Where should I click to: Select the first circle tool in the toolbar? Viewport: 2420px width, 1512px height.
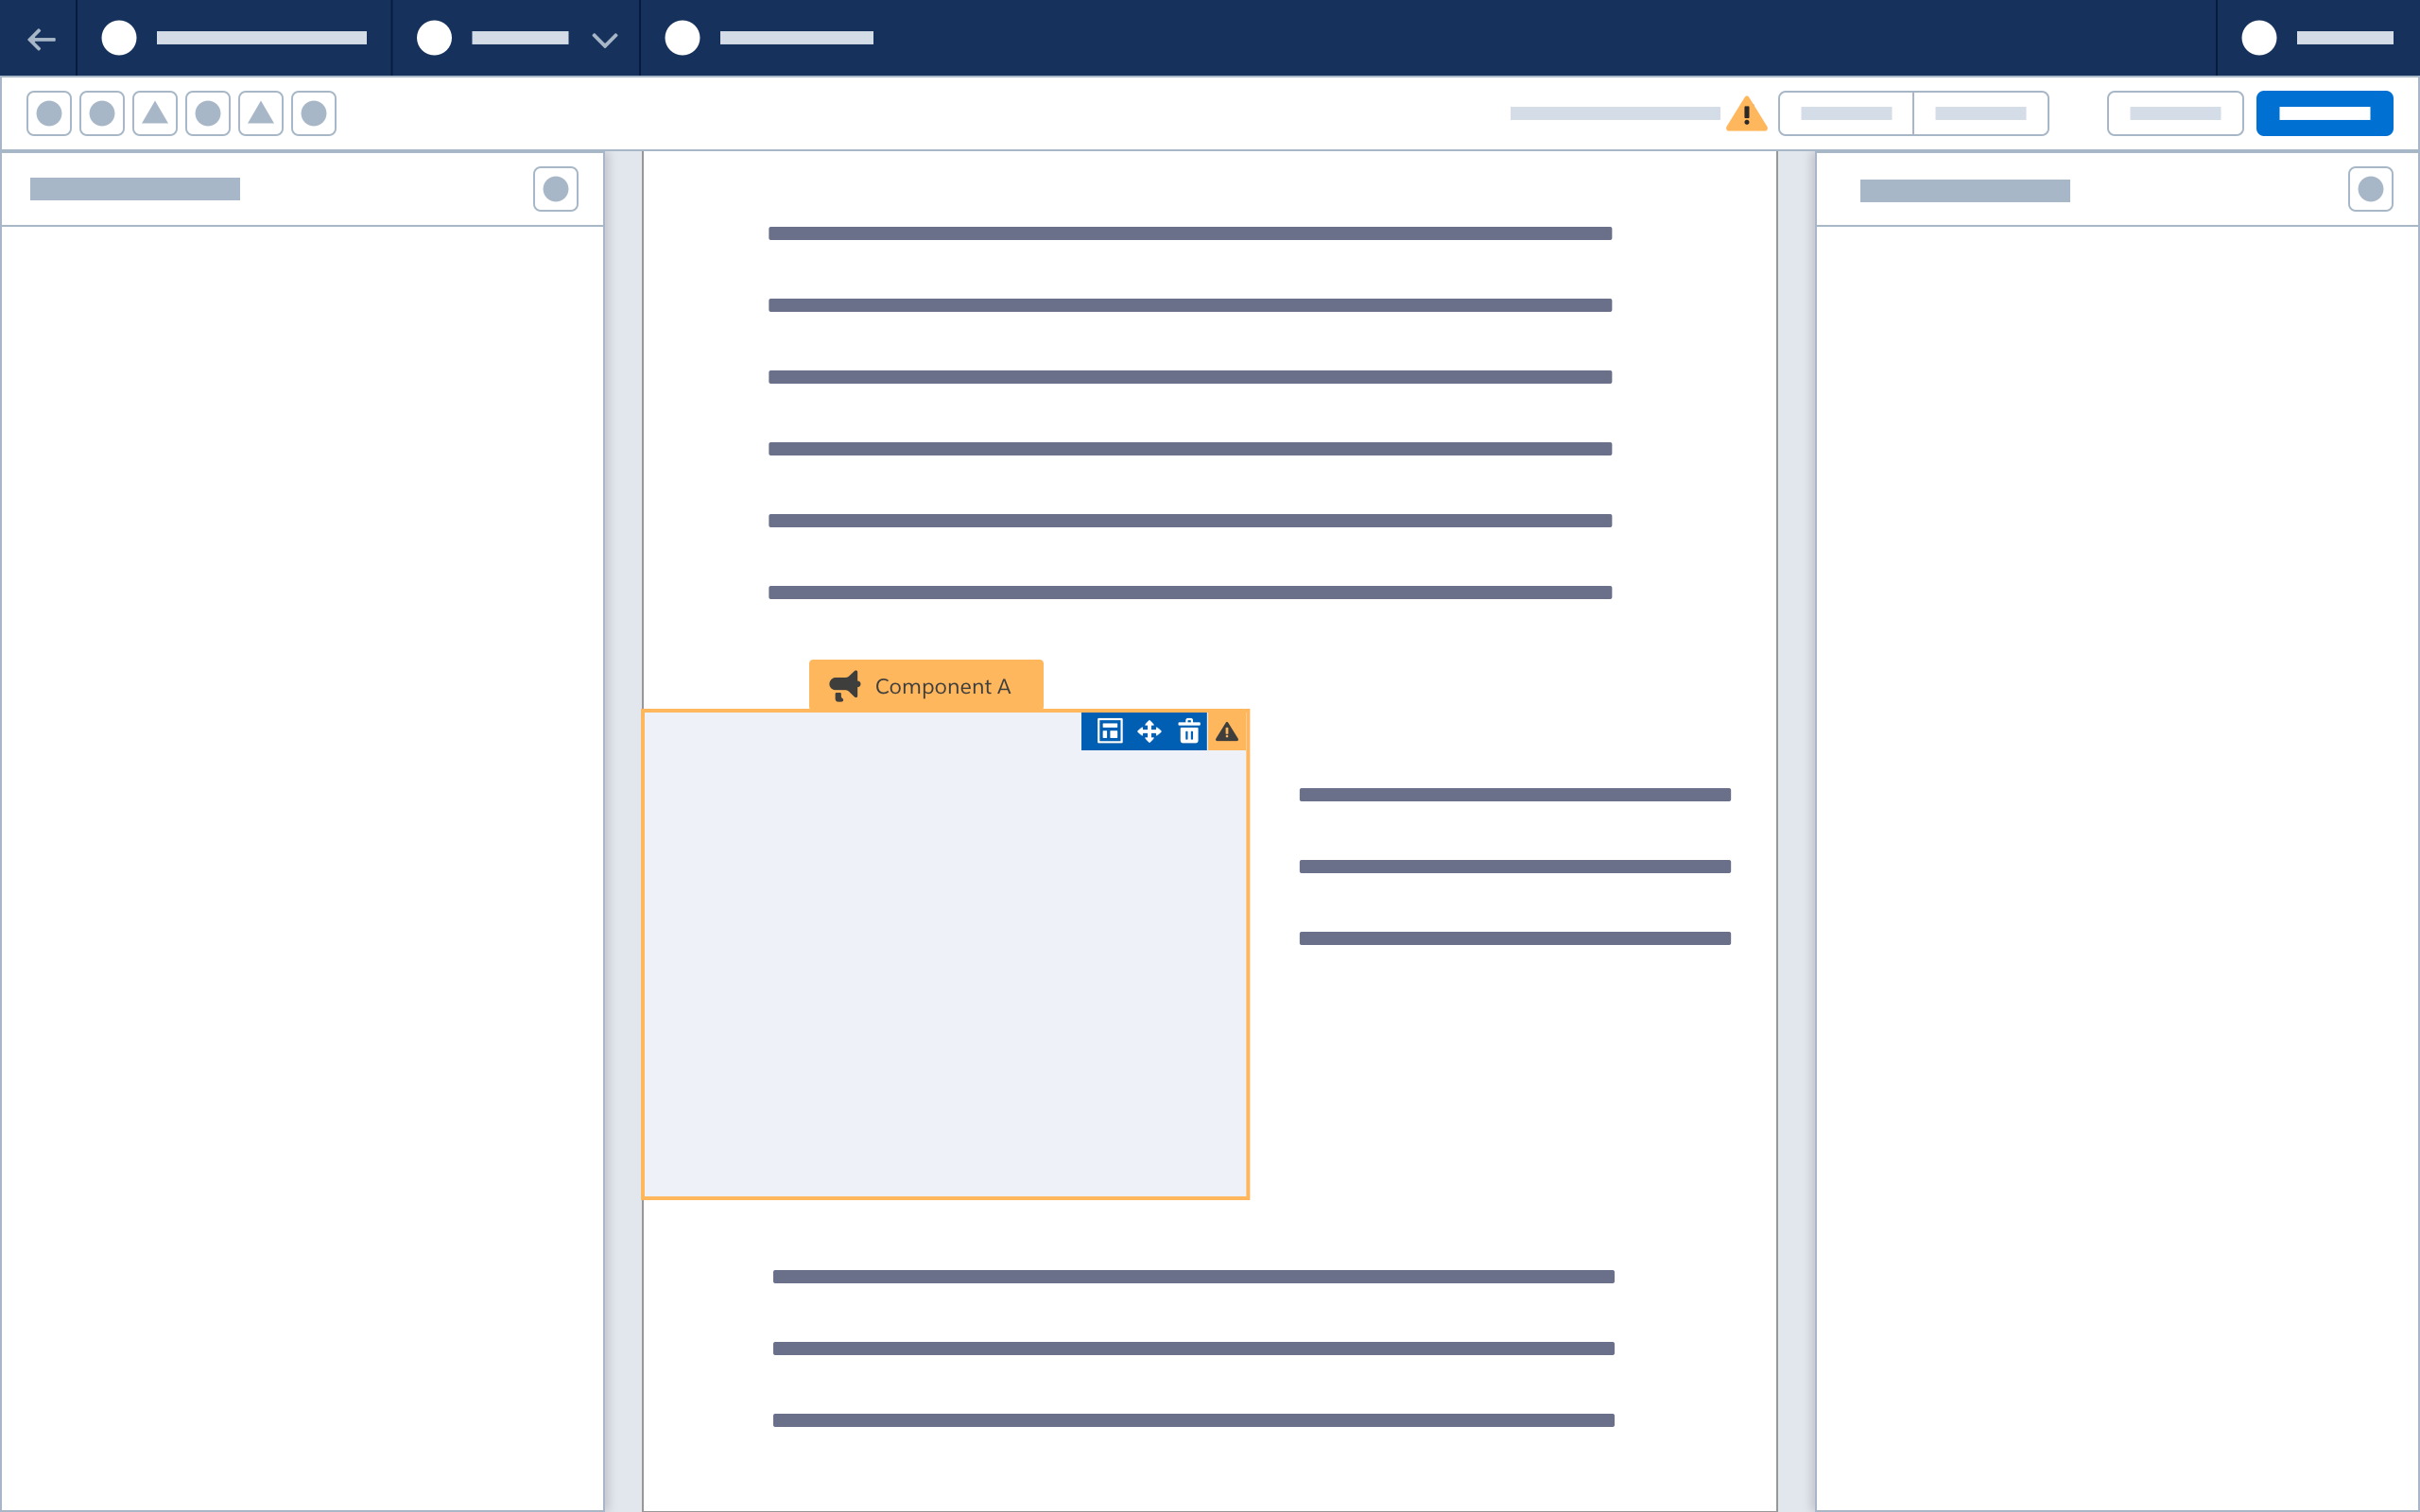pos(48,113)
